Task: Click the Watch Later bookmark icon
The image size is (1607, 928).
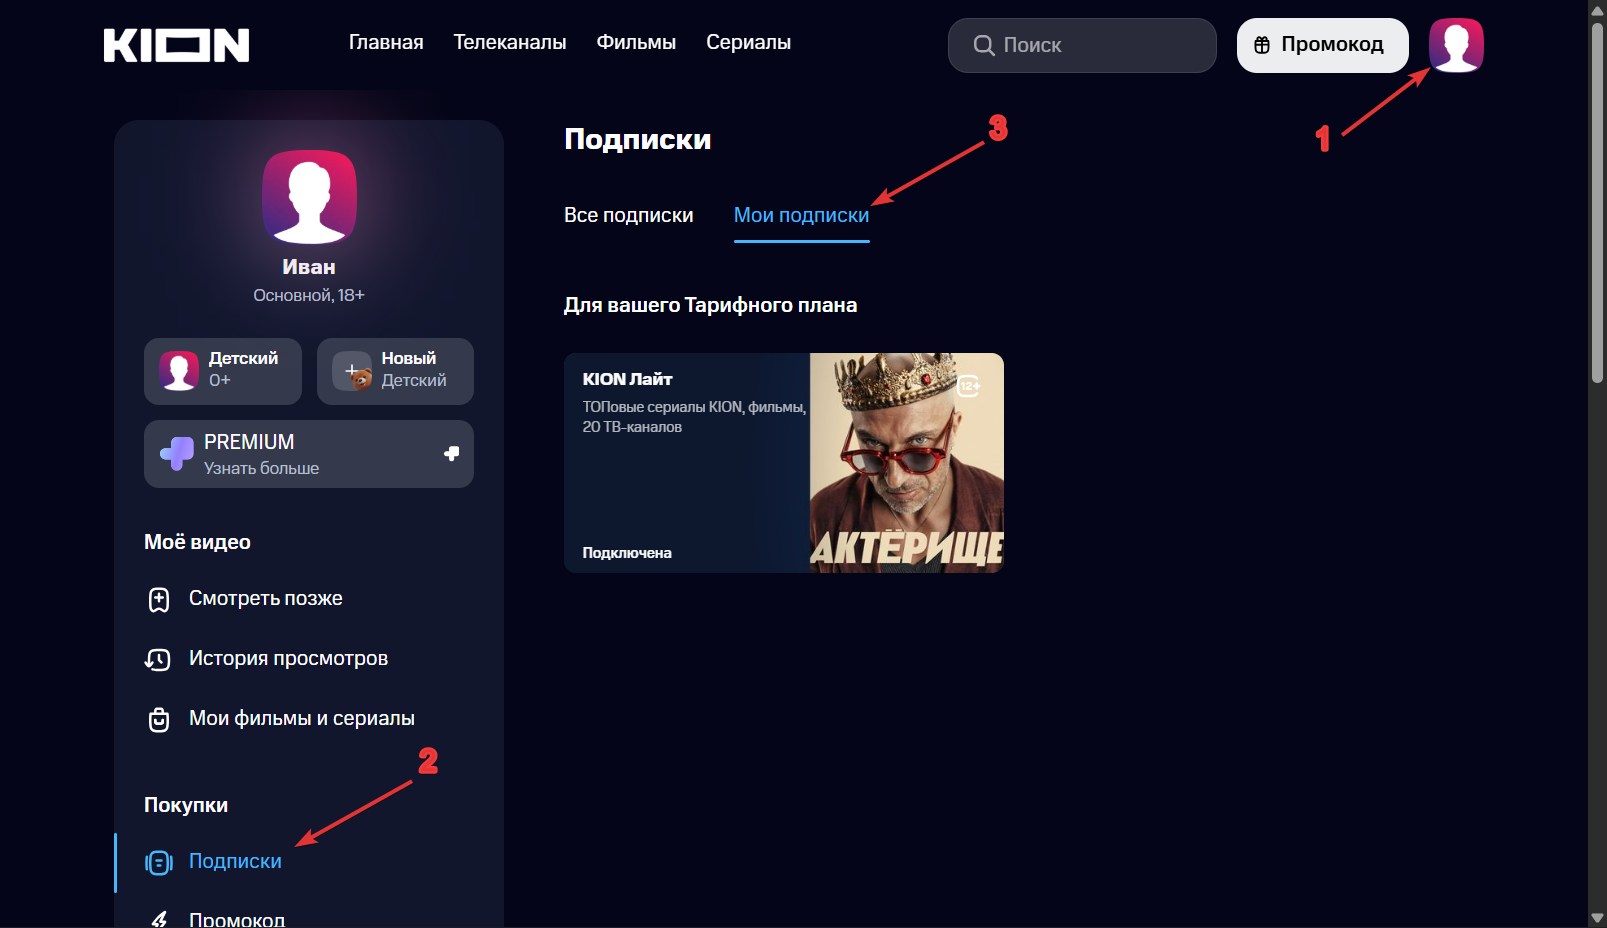Action: (x=159, y=599)
